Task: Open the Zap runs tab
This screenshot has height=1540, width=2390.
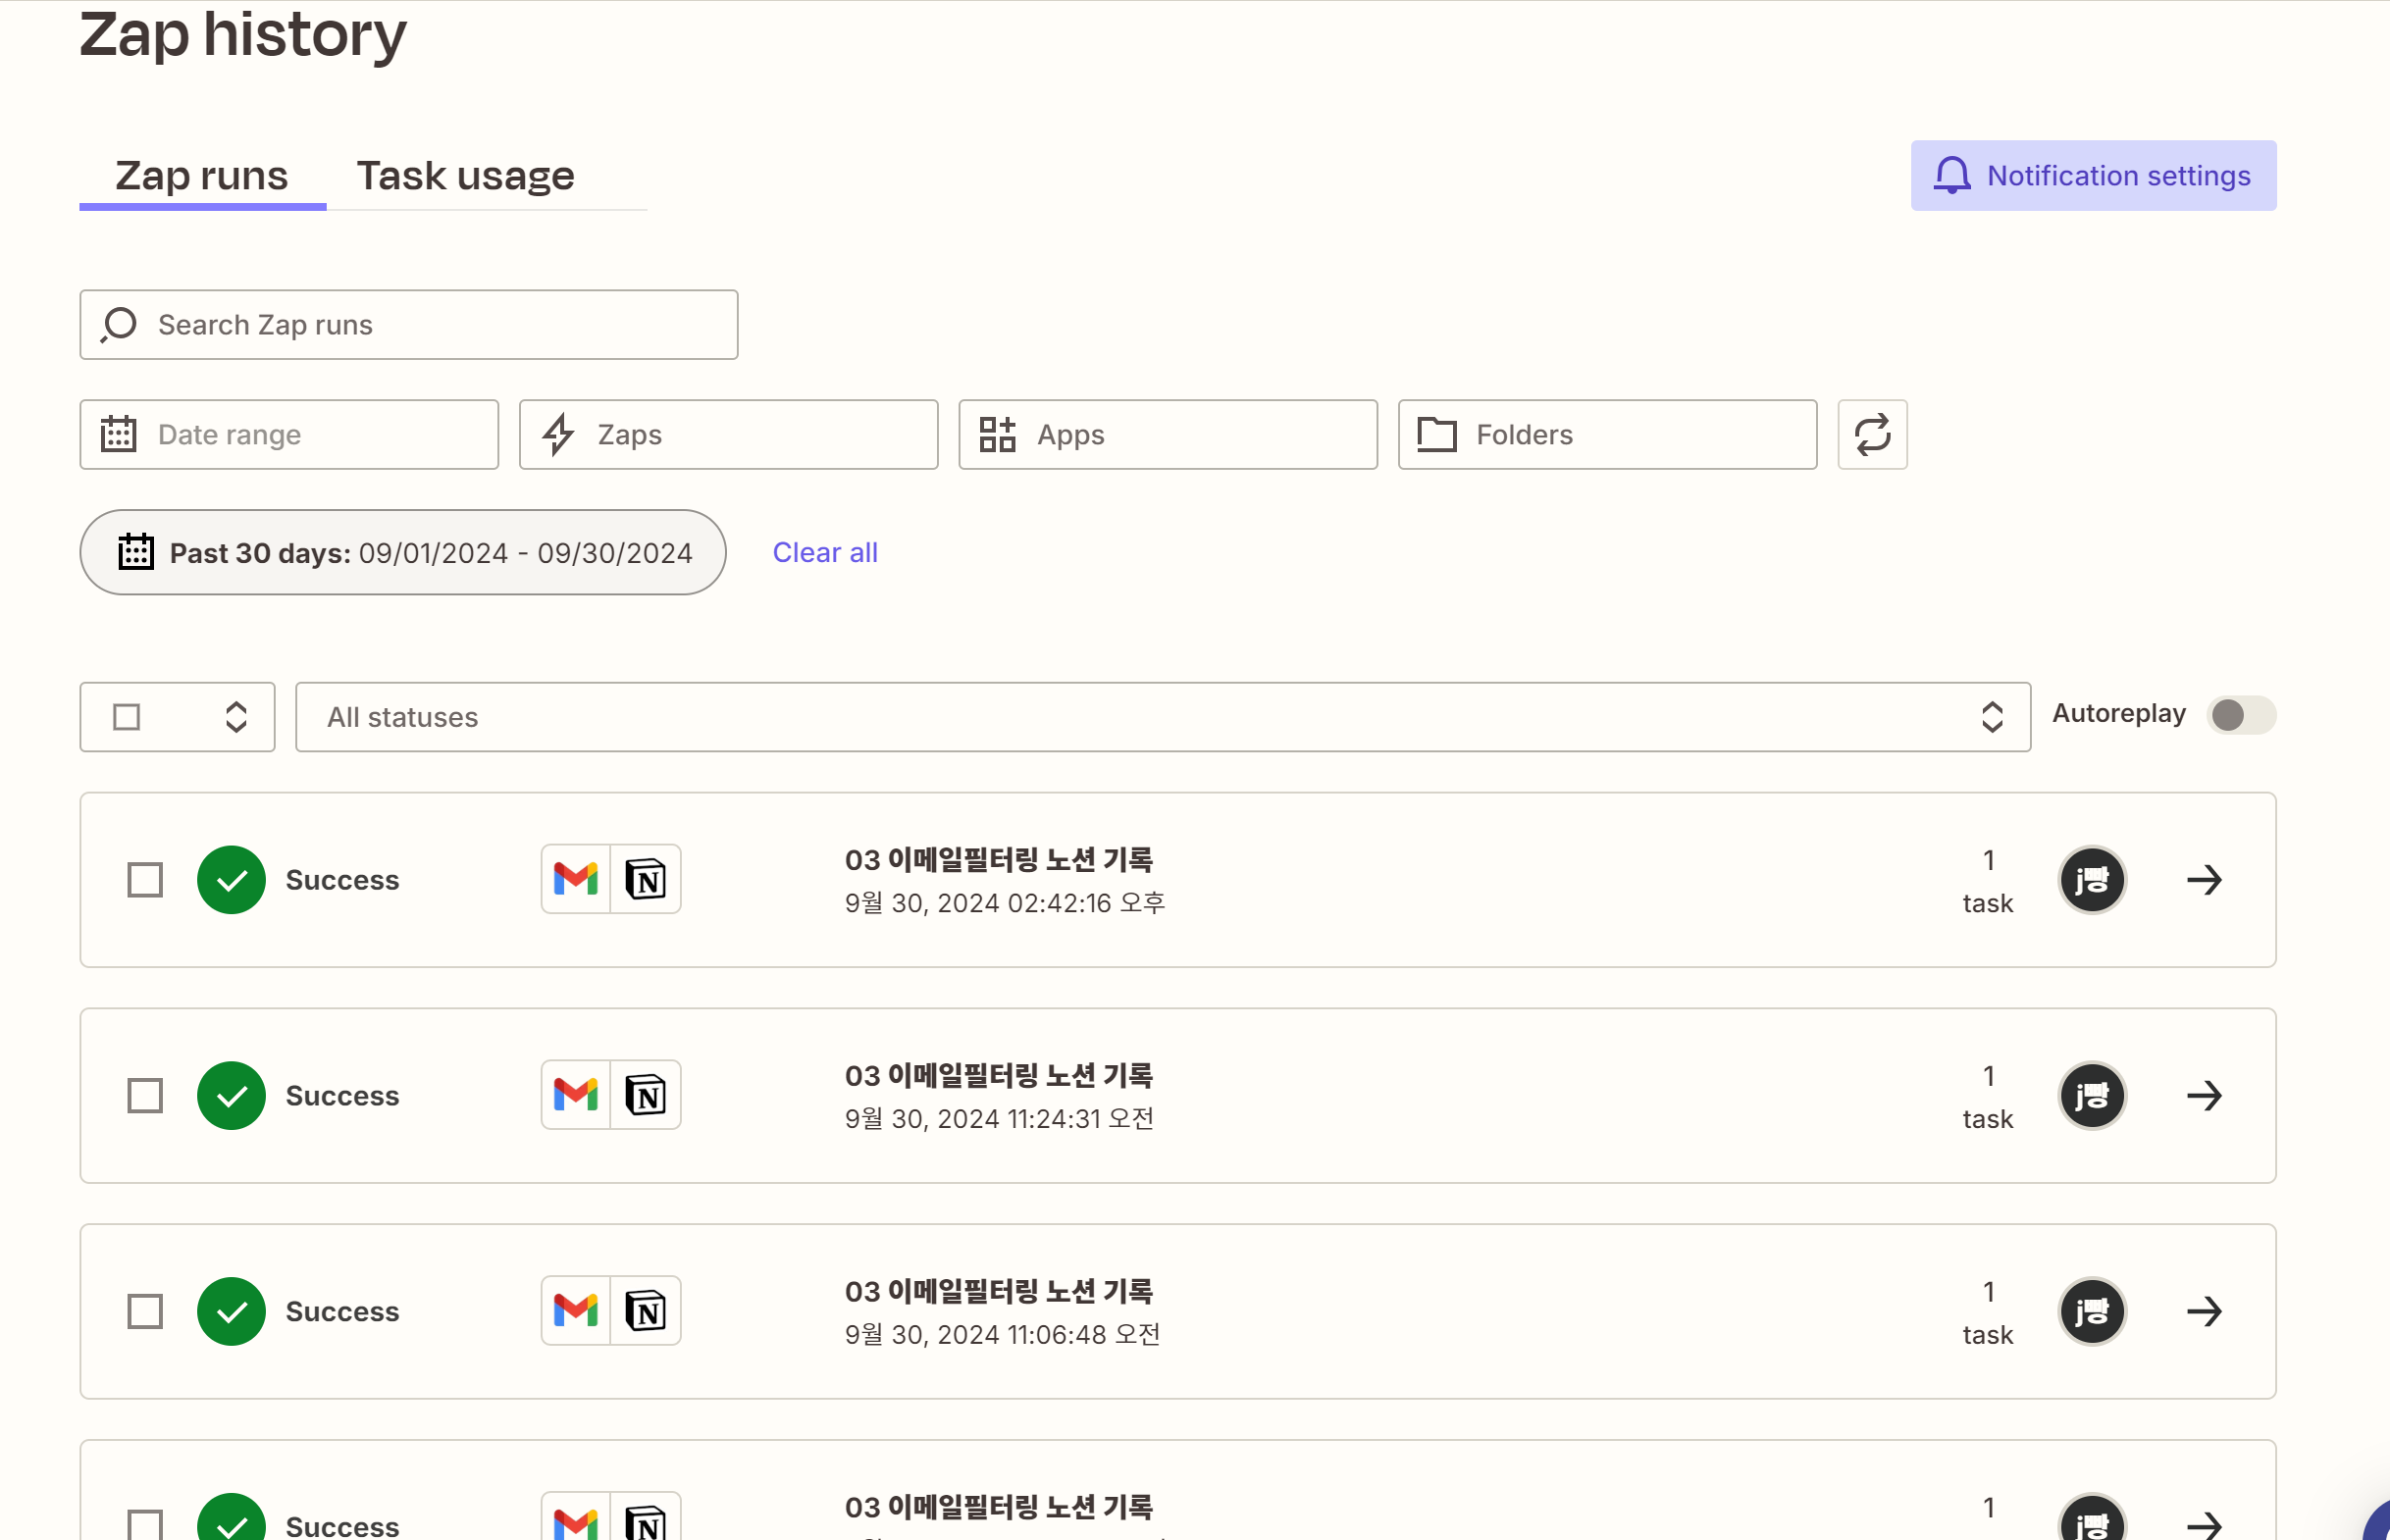Action: click(x=202, y=176)
